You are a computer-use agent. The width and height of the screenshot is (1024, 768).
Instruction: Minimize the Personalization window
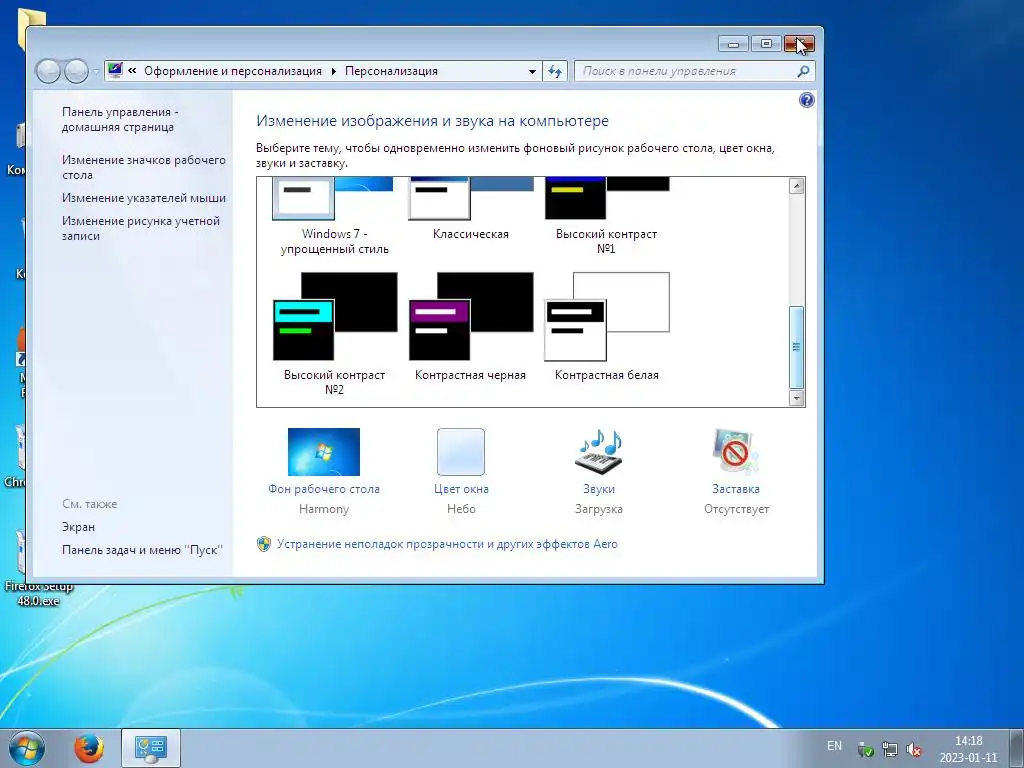(x=733, y=44)
